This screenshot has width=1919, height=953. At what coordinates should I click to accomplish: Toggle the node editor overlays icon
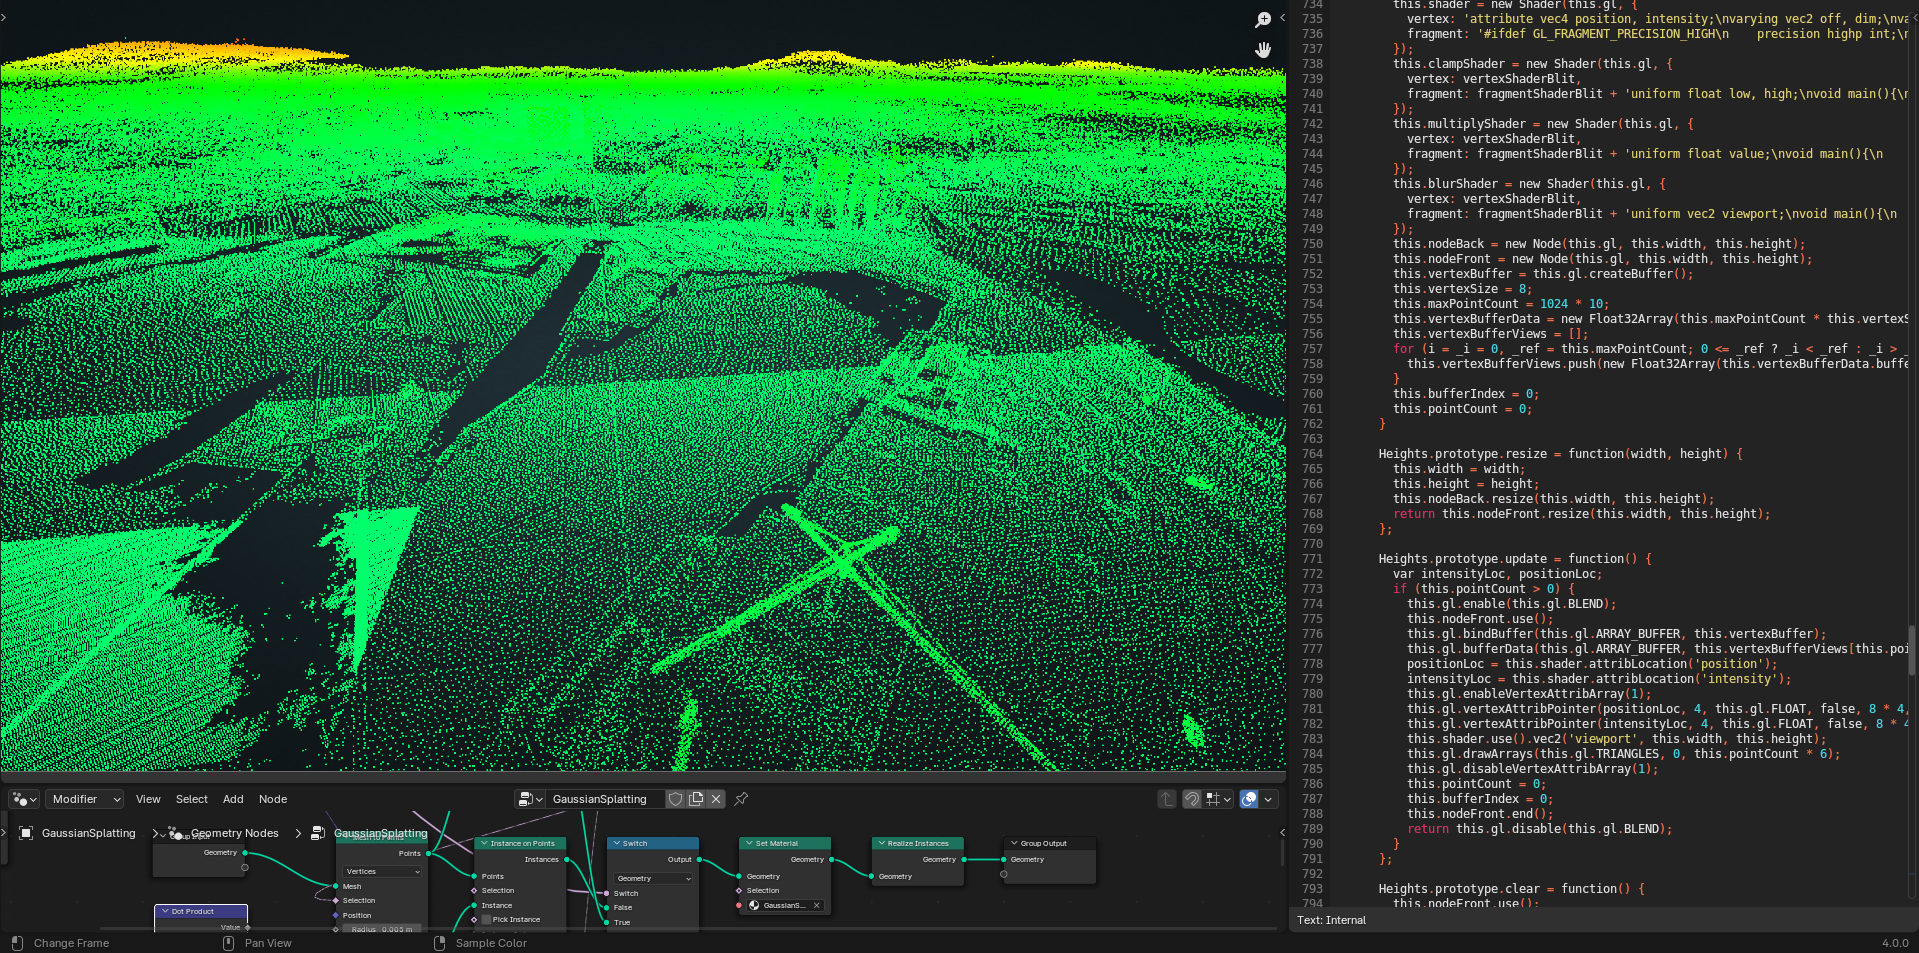pyautogui.click(x=1249, y=799)
